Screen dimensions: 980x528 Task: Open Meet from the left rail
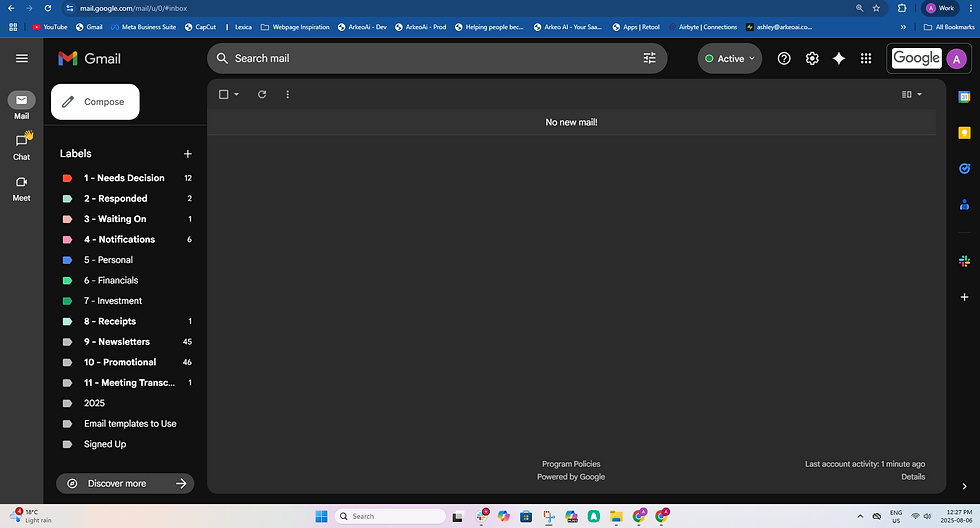point(21,188)
